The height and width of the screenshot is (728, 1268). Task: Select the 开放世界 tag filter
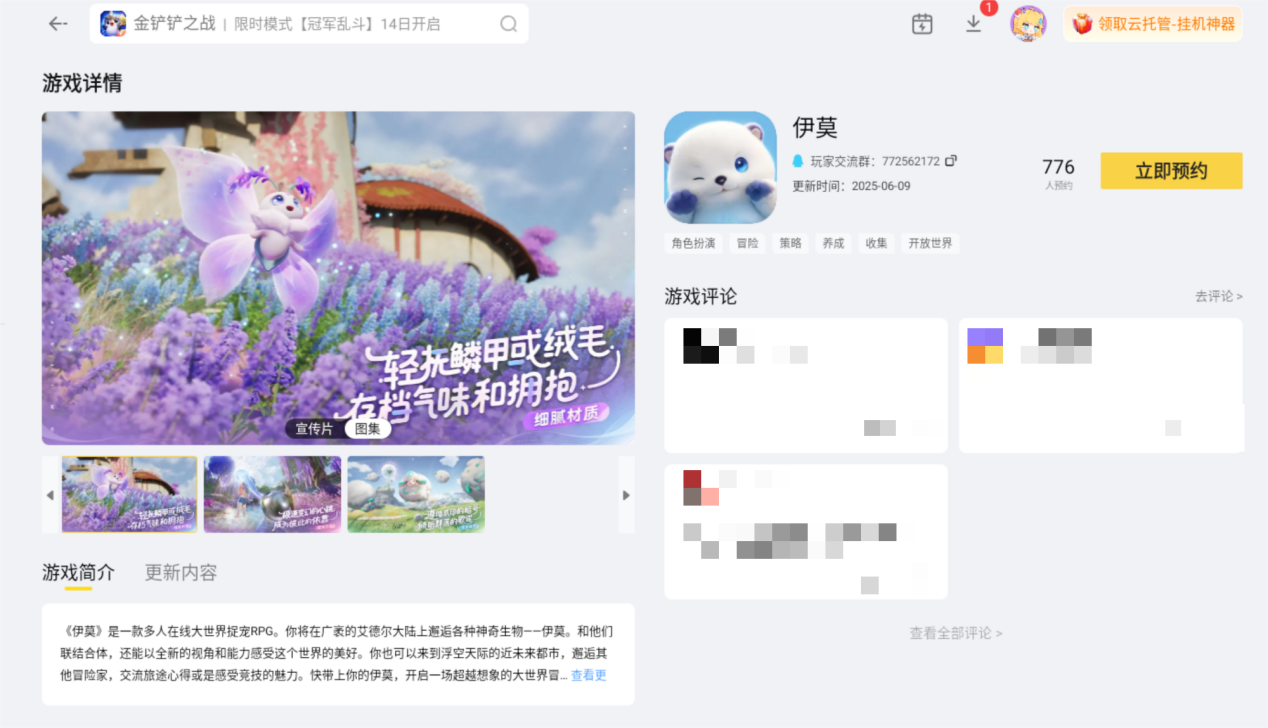click(930, 243)
